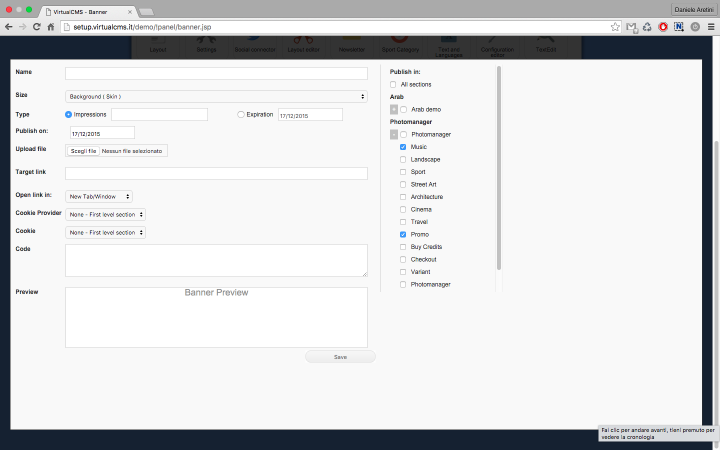
Task: Go back with browser back arrow
Action: (9, 27)
